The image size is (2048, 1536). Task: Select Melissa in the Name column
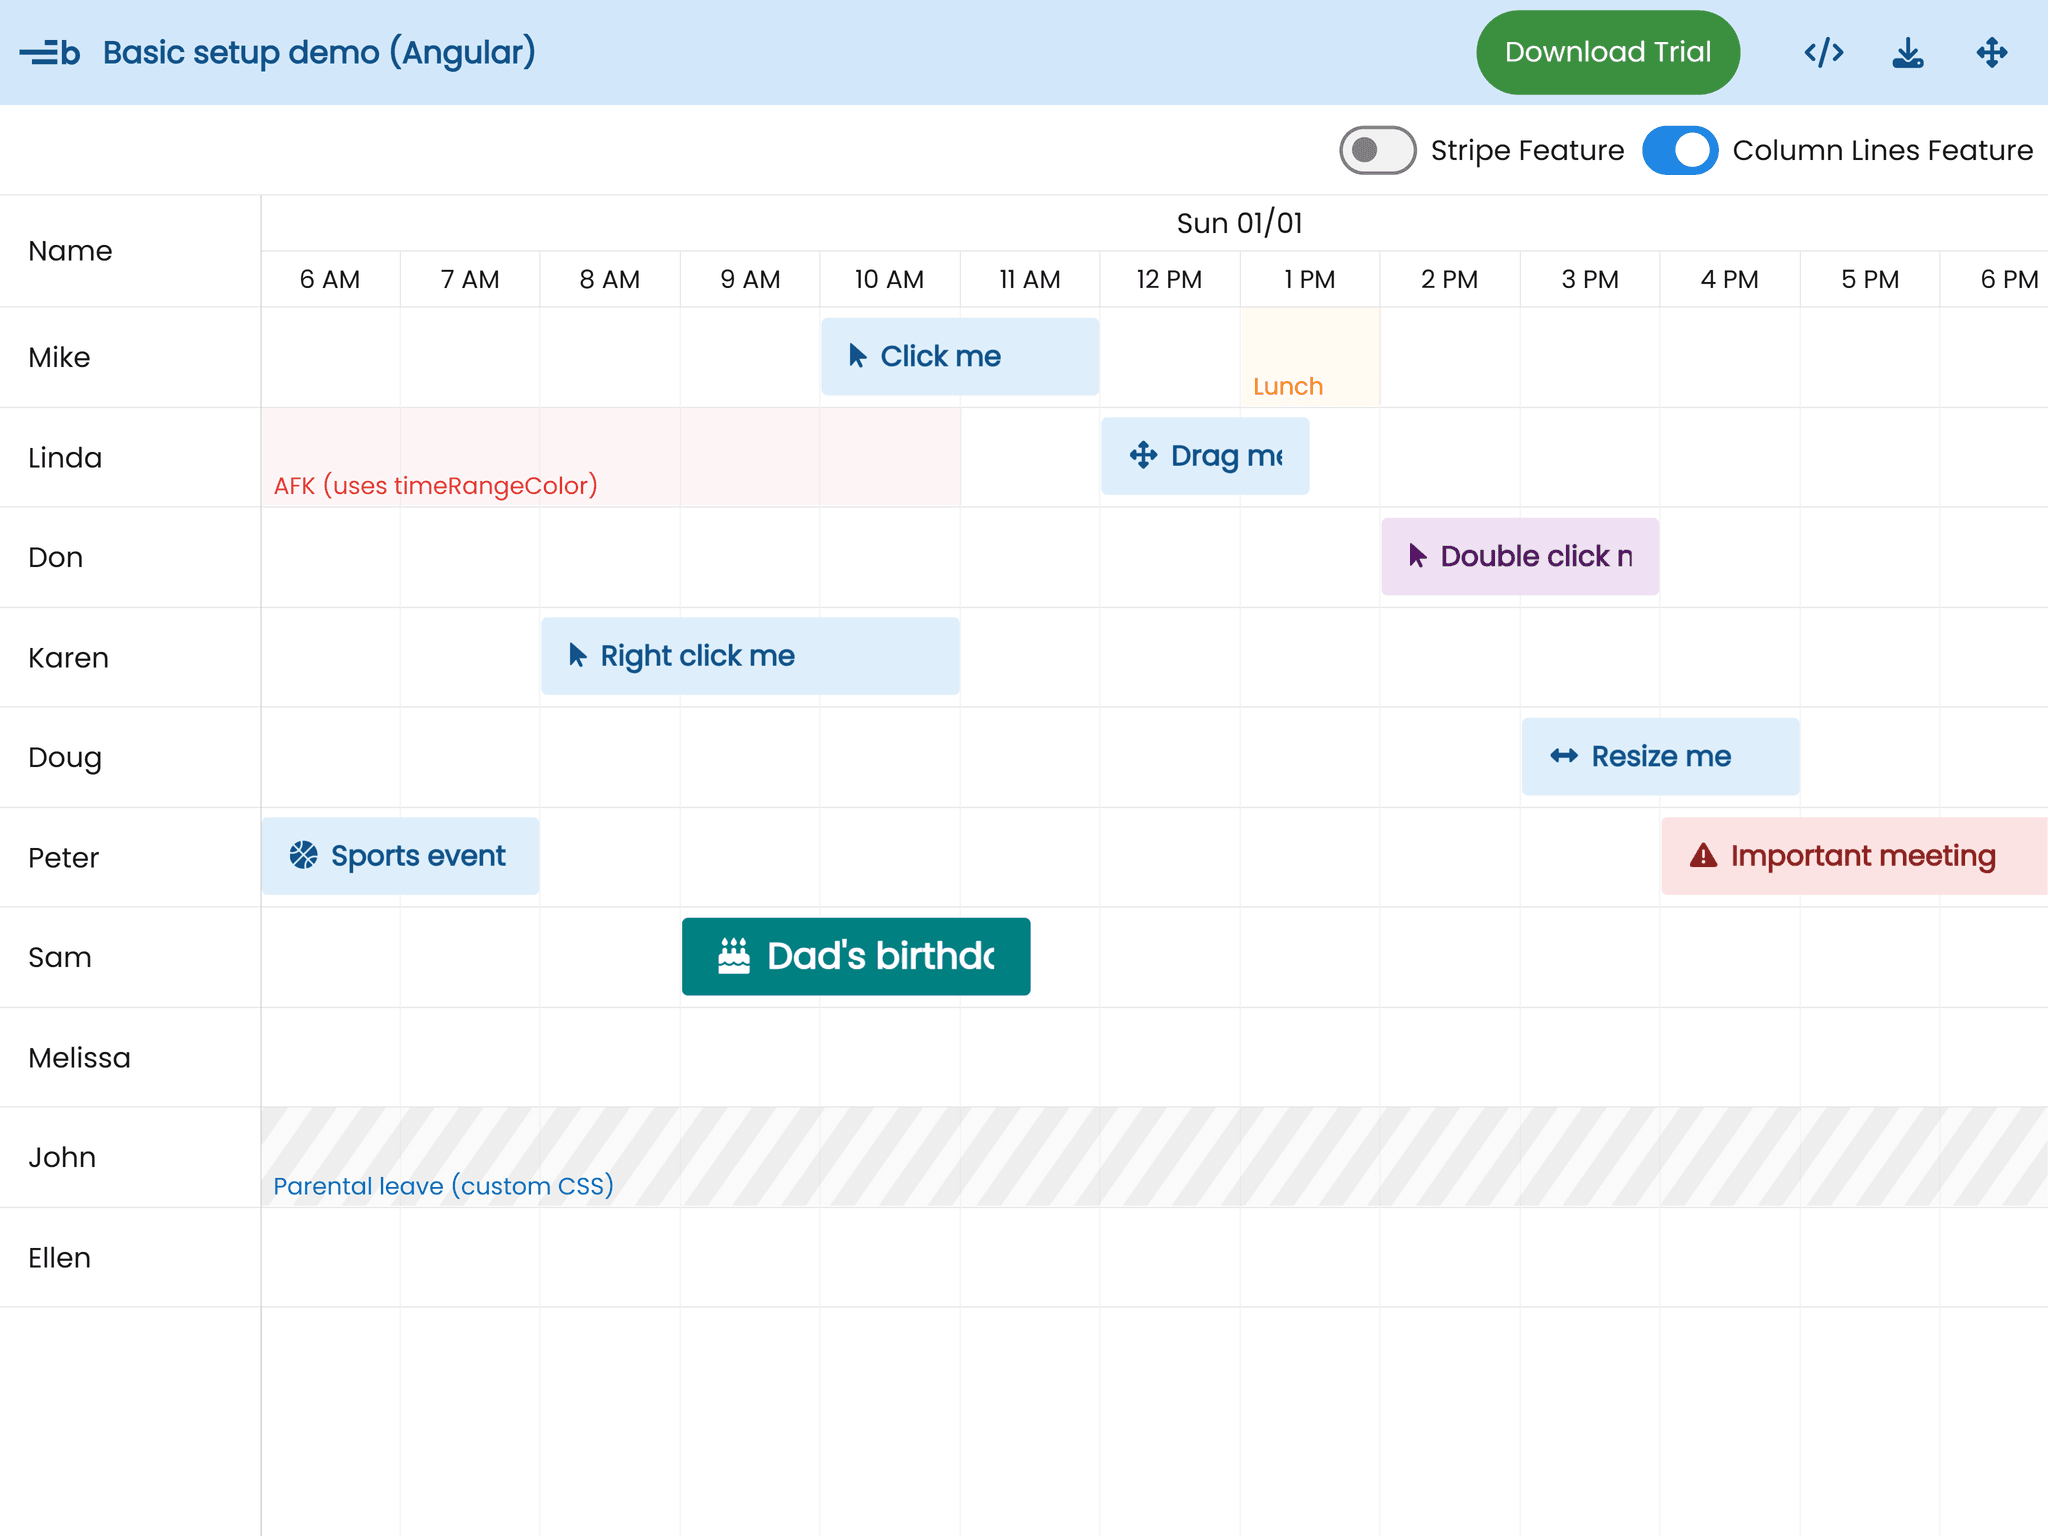tap(80, 1057)
